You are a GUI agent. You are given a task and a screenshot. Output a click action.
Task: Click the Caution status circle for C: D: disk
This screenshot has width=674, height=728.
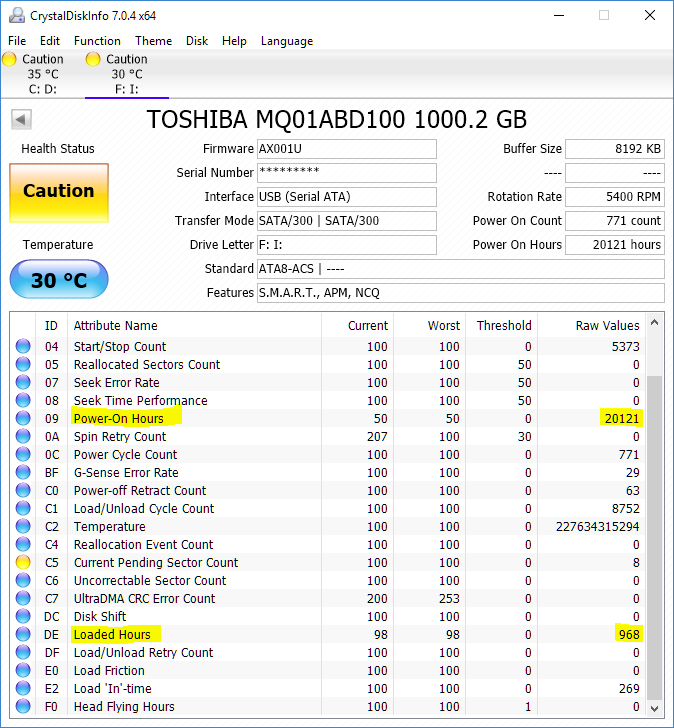point(9,59)
